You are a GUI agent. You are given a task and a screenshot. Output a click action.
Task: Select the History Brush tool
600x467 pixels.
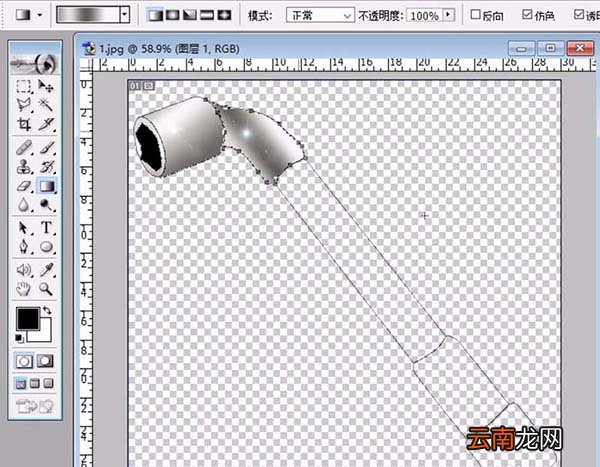point(46,167)
